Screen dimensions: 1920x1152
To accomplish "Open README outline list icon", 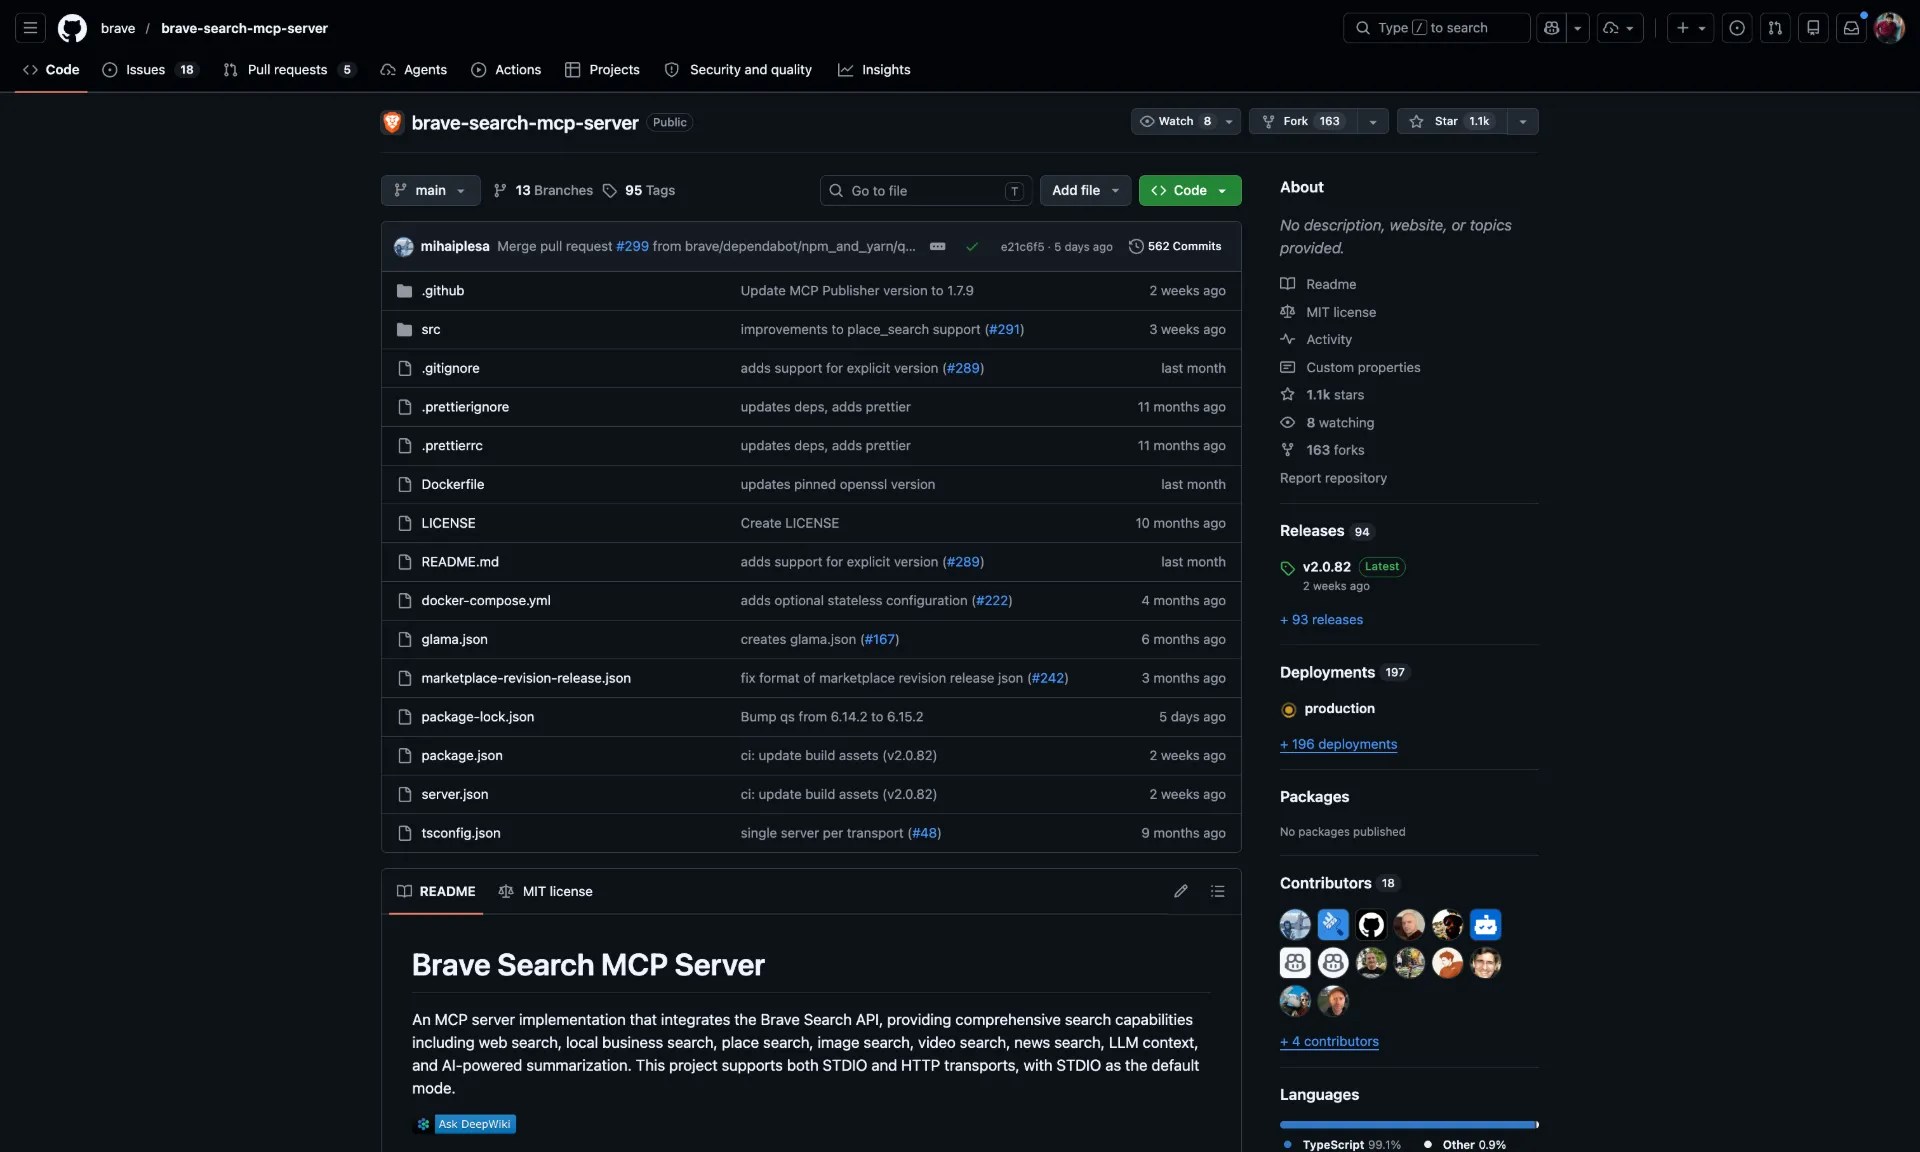I will point(1217,891).
